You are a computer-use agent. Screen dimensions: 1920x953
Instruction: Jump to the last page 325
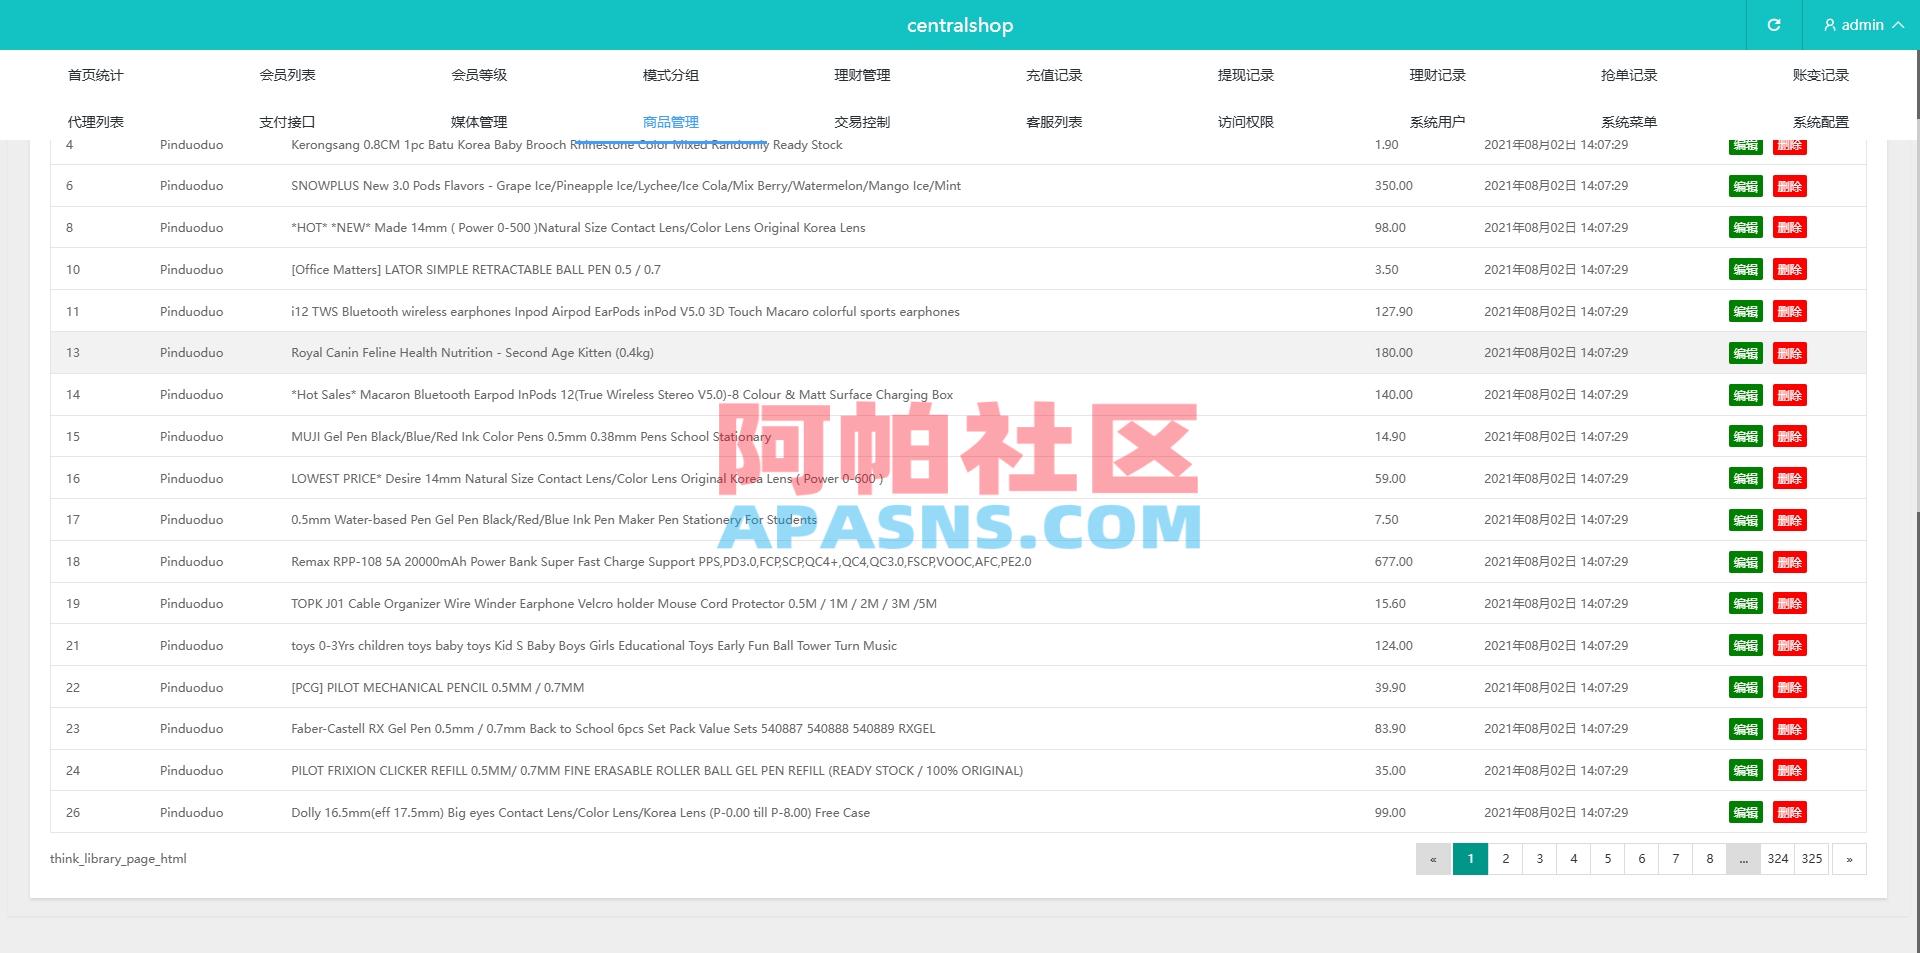point(1811,858)
